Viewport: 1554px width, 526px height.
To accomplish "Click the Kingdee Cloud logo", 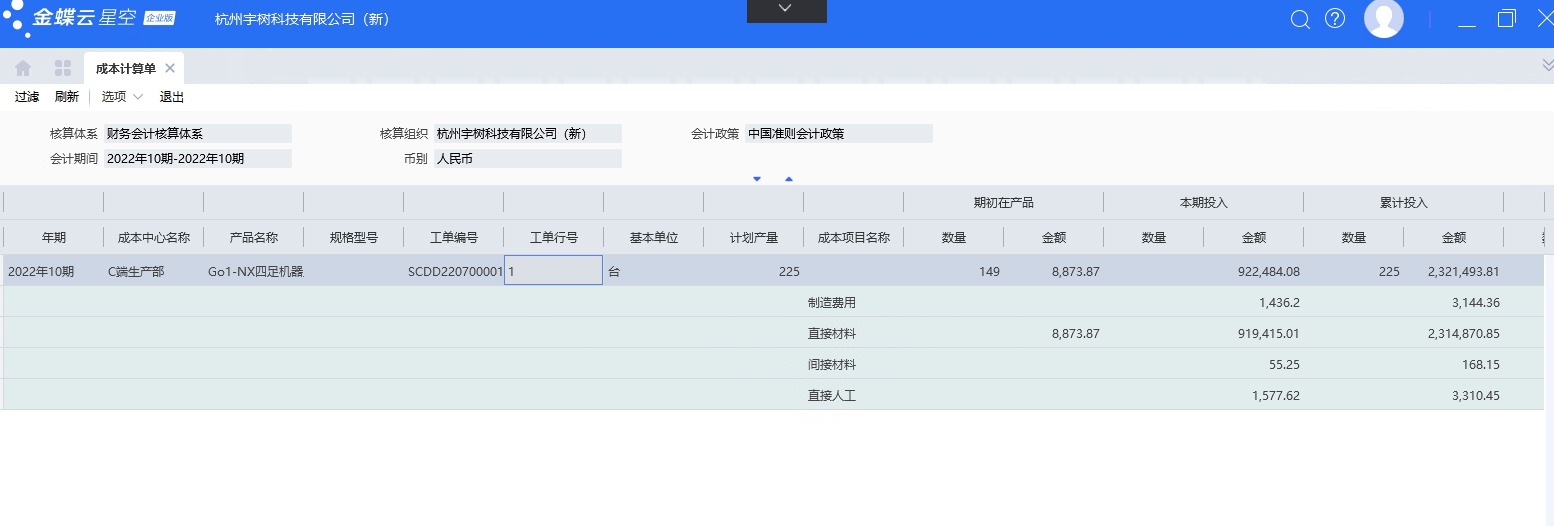I will pos(88,19).
